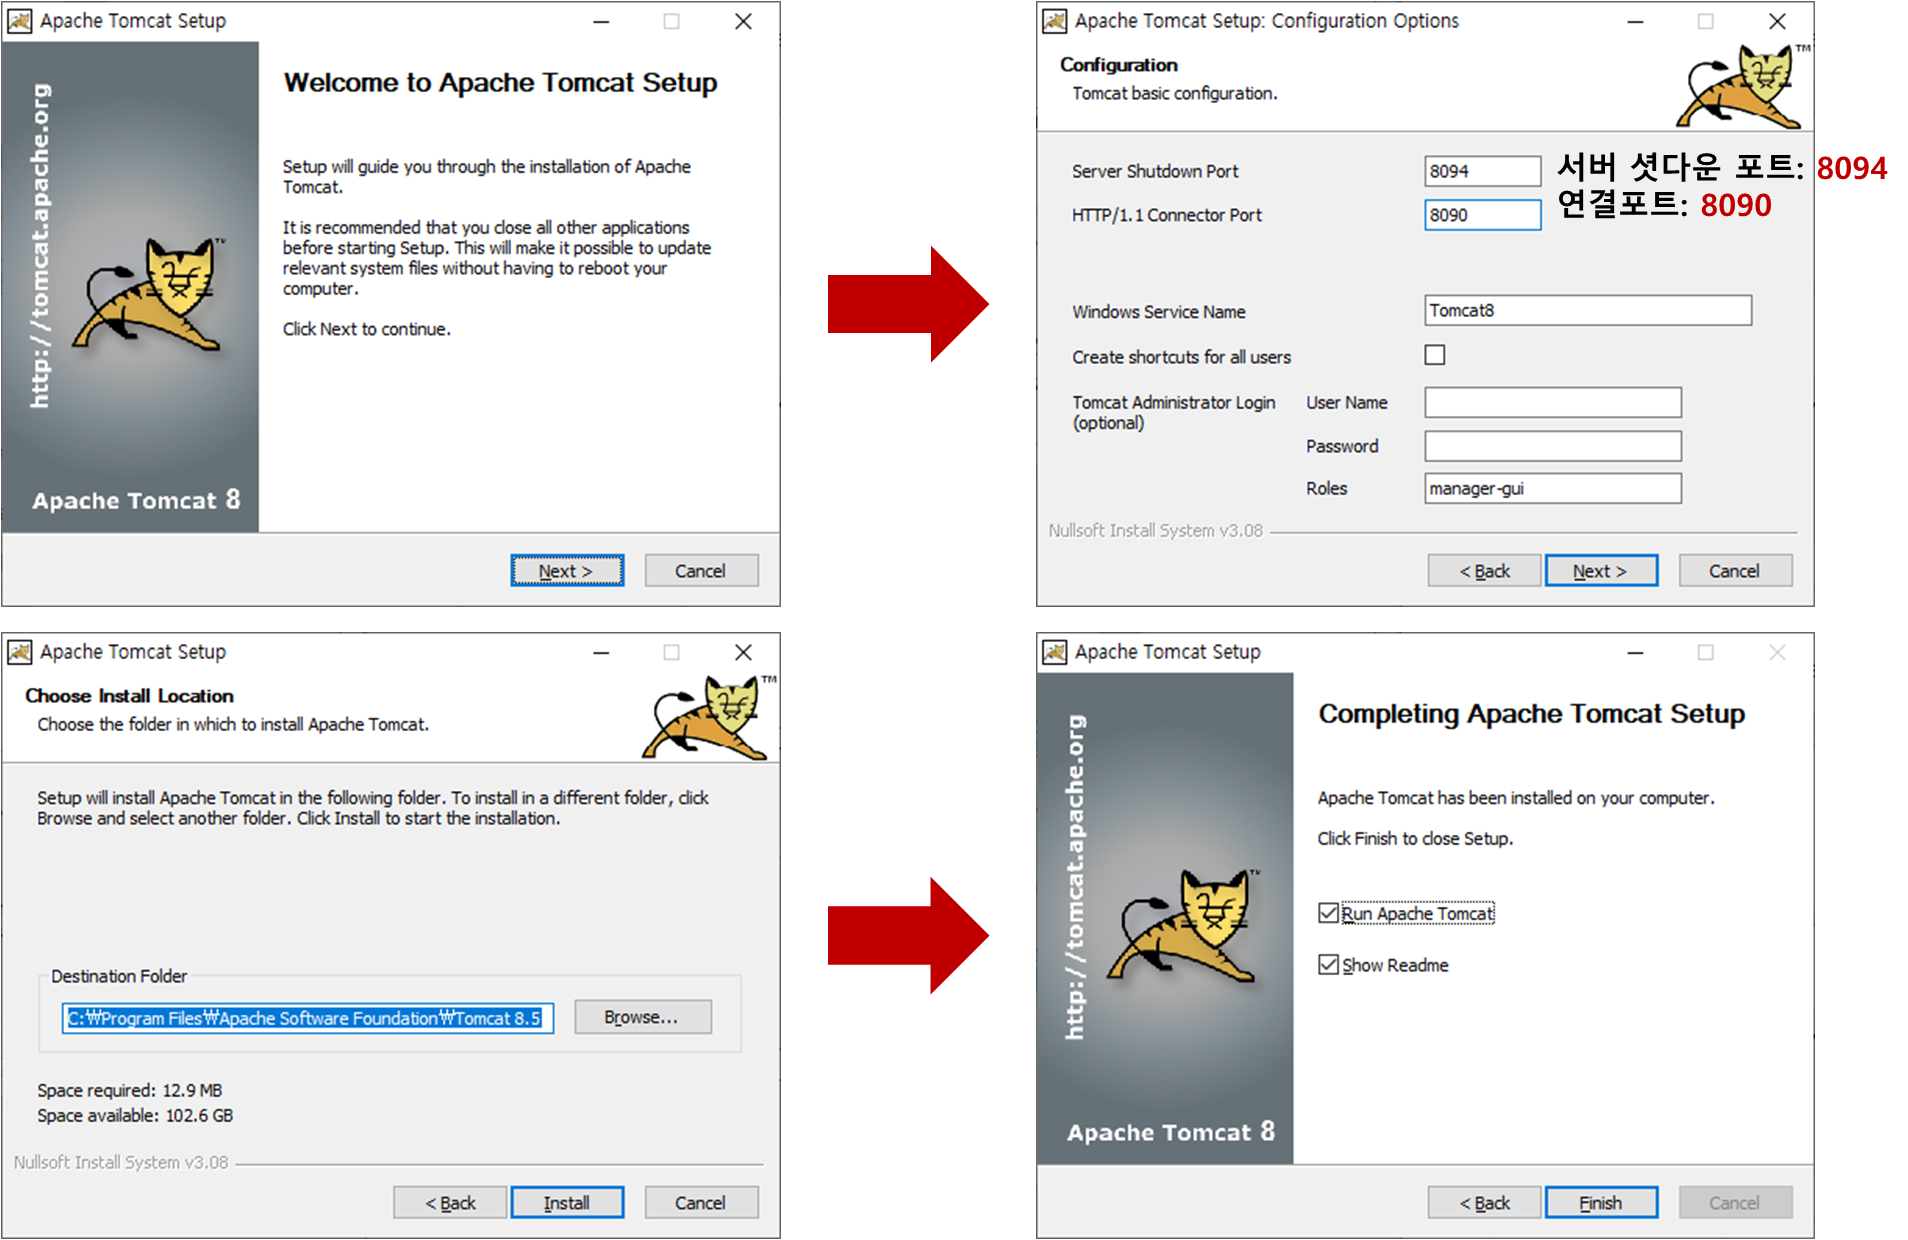Screen dimensions: 1908x1240
Task: Go Back in Choose Install Location window
Action: pos(450,1203)
